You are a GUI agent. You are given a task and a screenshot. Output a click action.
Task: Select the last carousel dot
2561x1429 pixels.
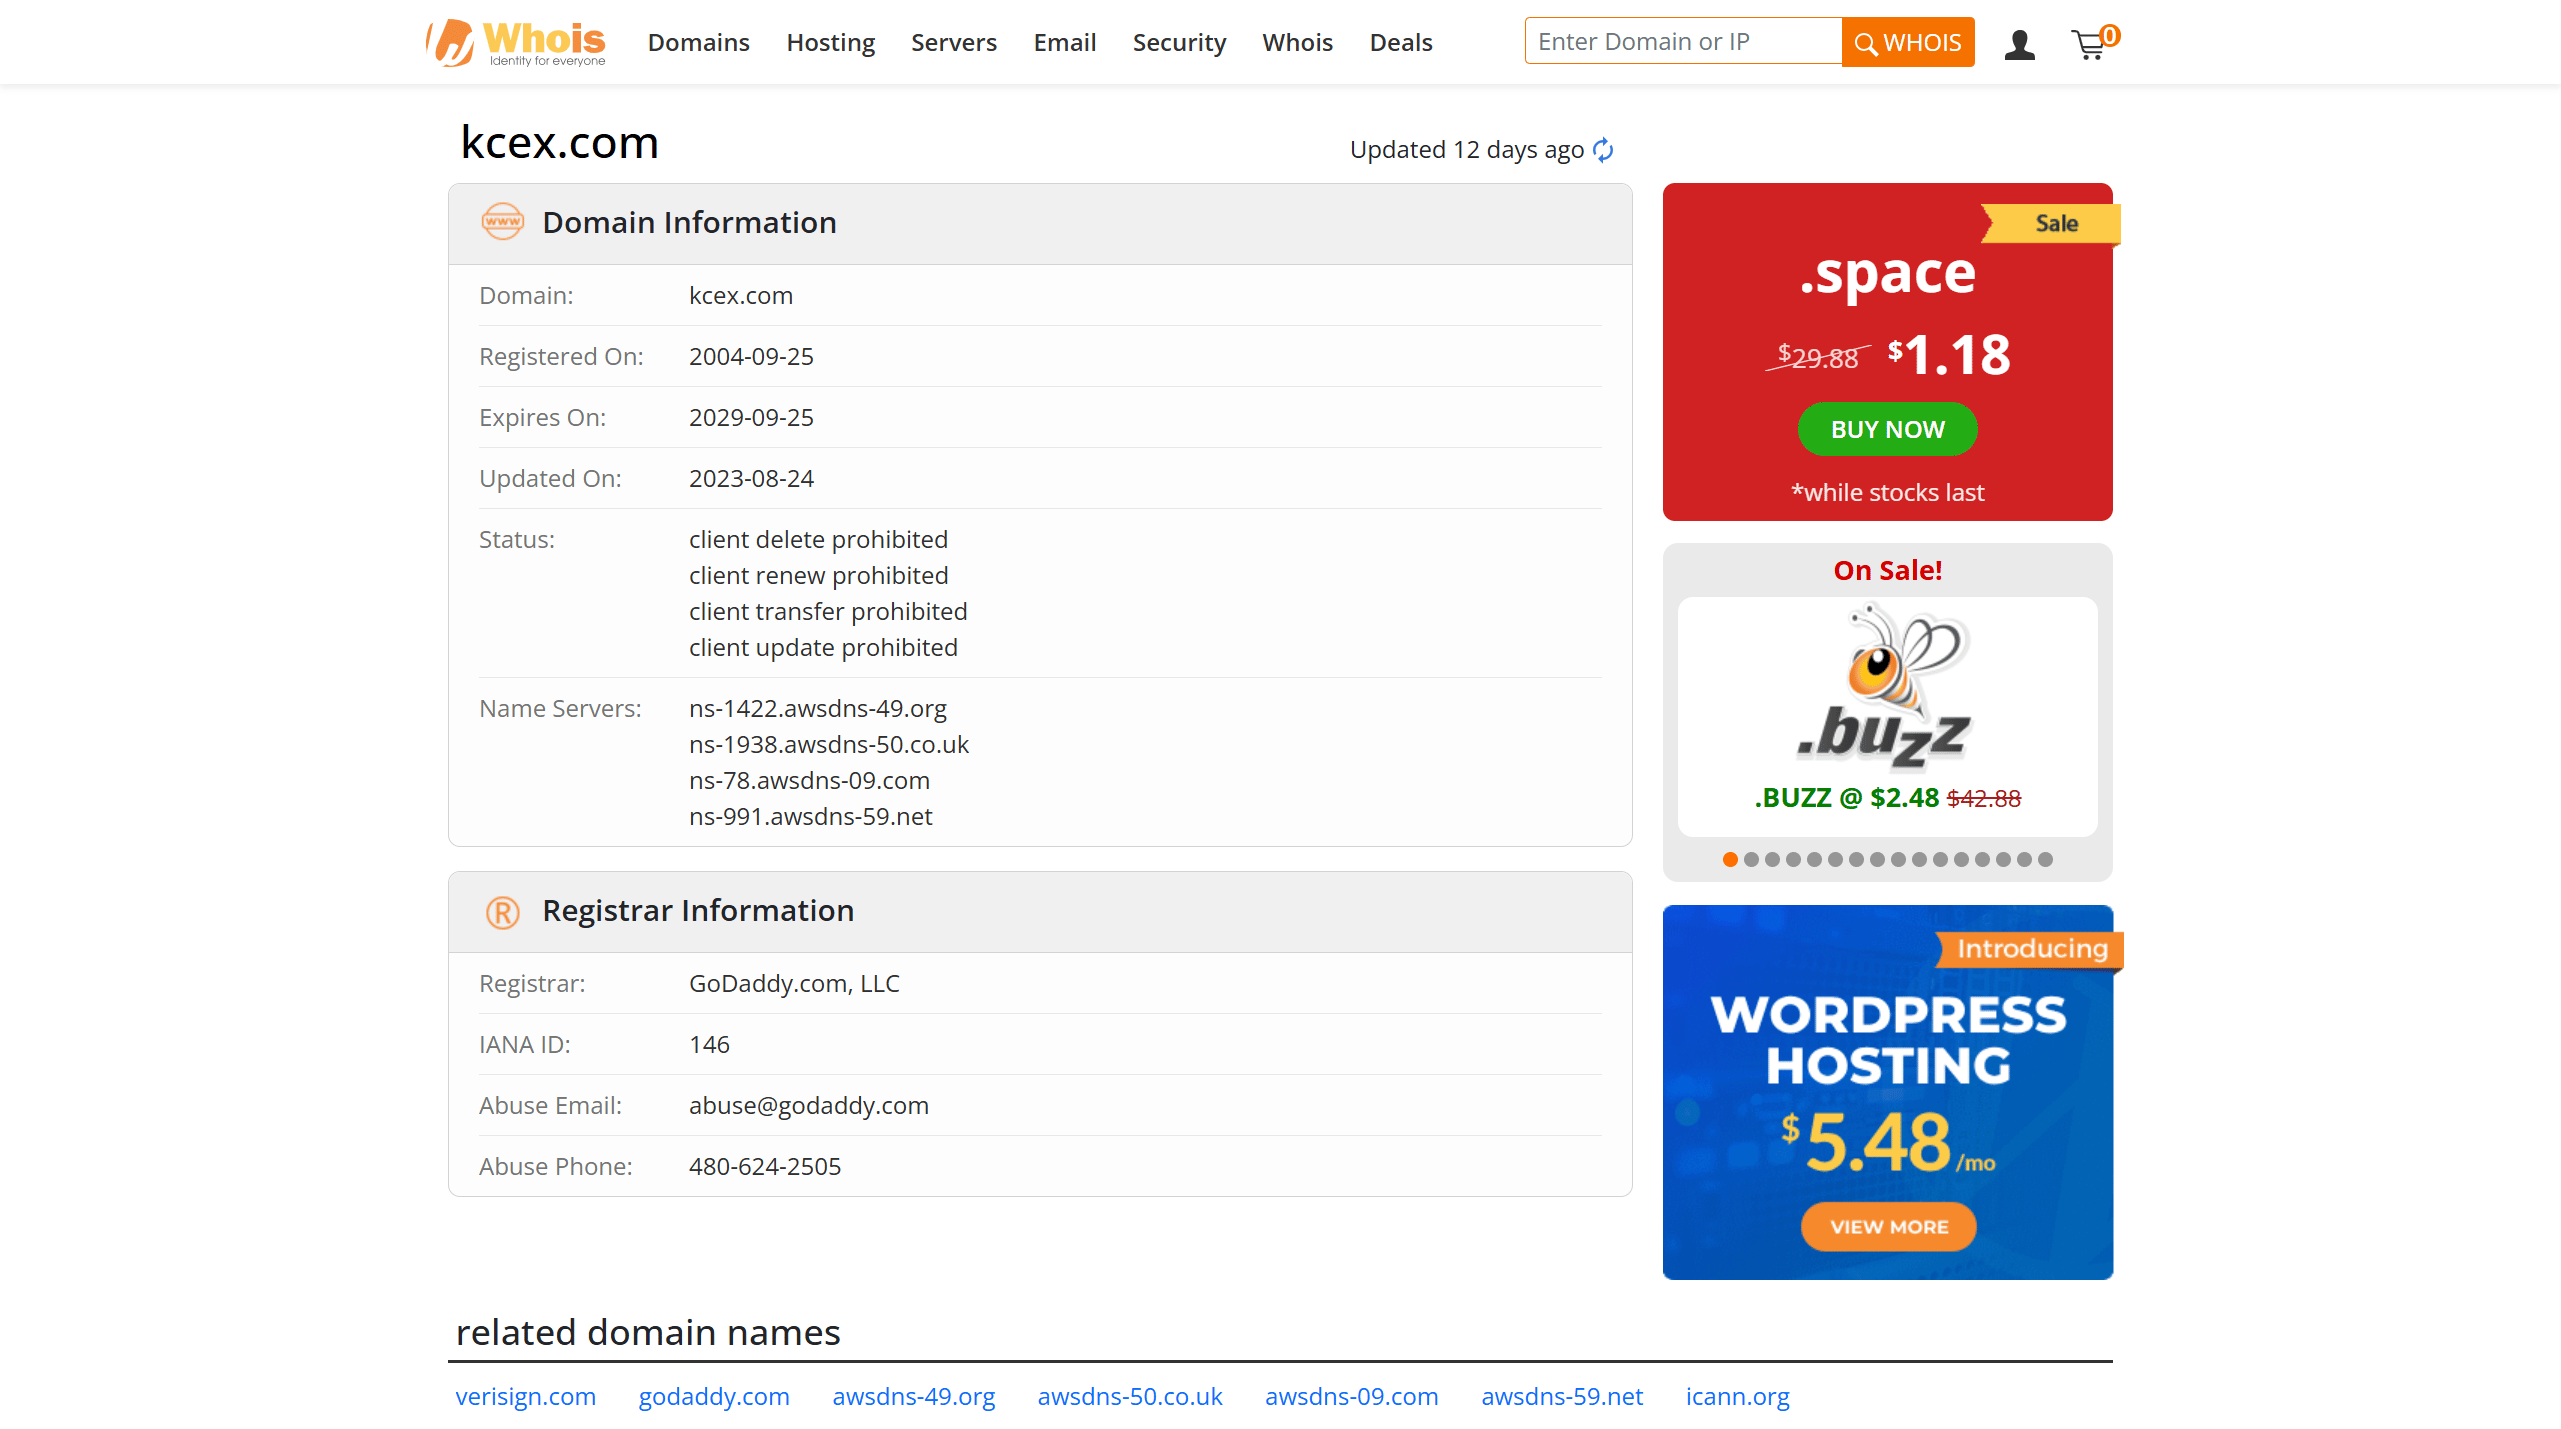(x=2045, y=859)
